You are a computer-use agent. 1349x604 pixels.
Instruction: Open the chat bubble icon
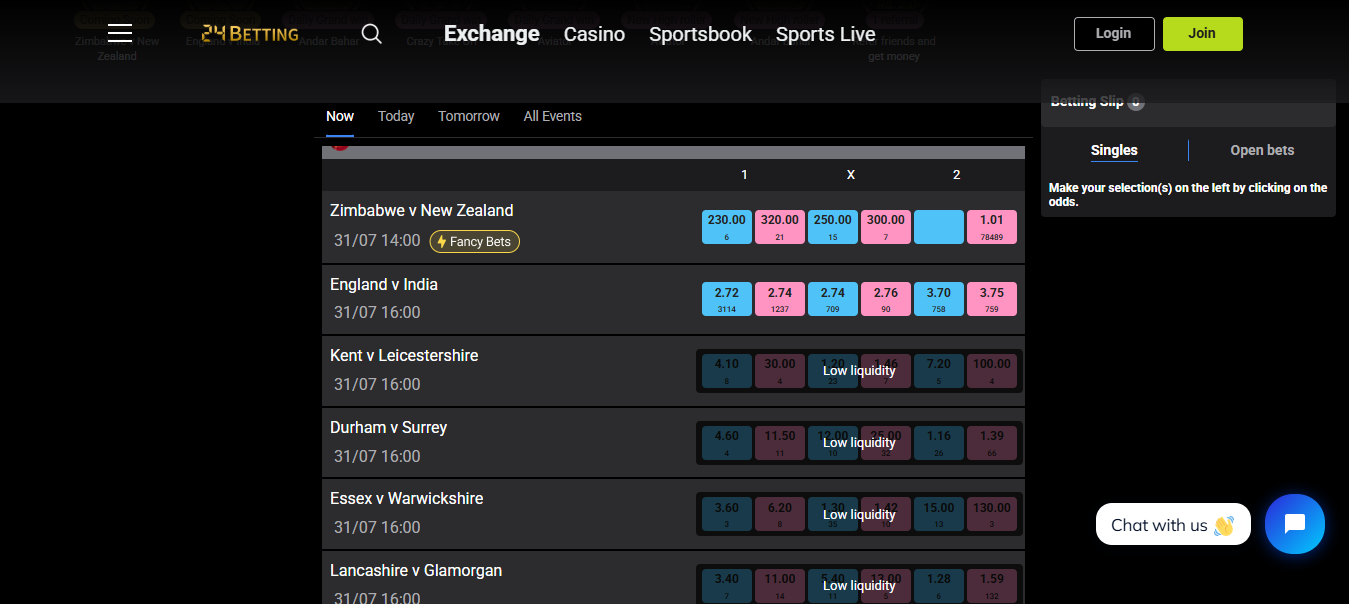1294,523
